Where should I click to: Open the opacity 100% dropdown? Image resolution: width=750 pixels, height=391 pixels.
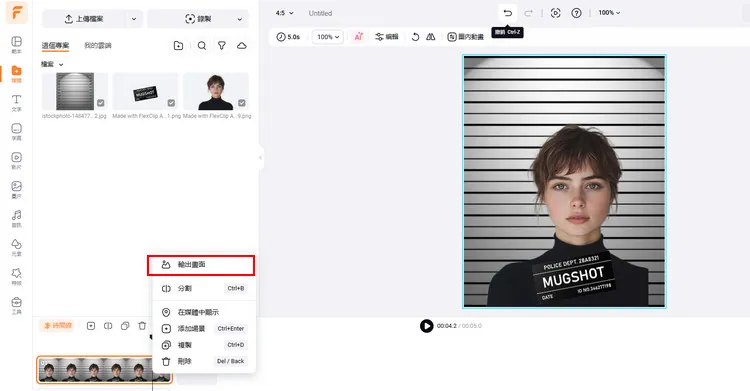328,37
